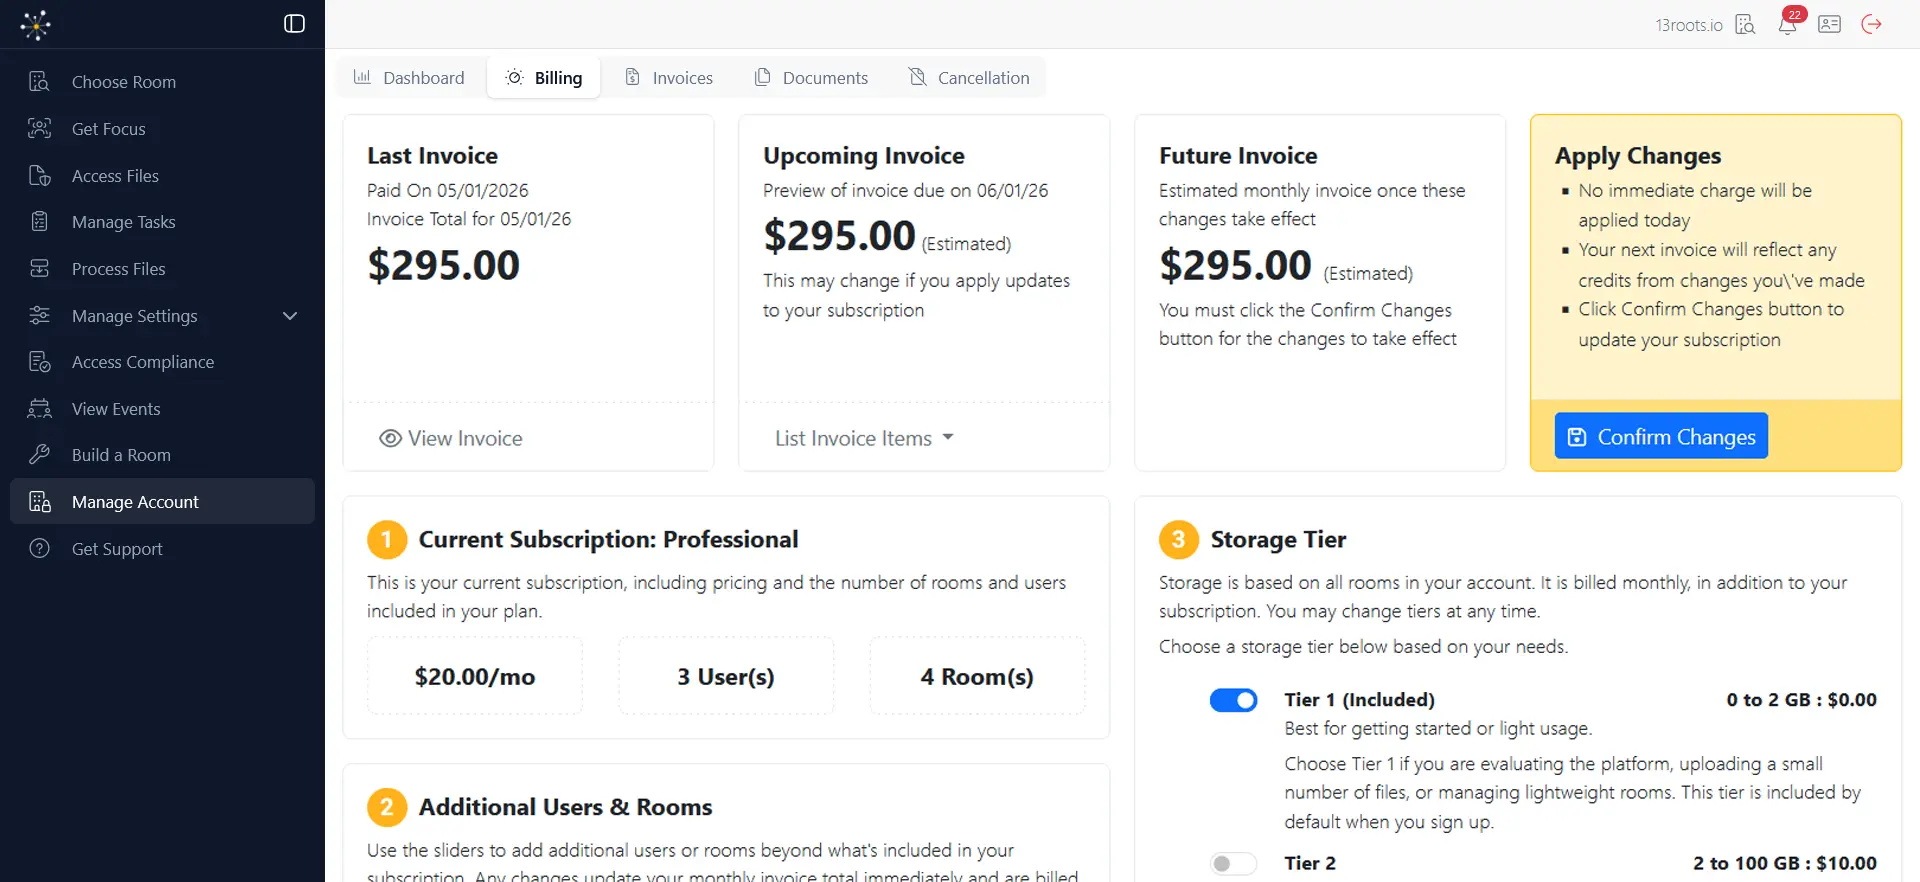1920x882 pixels.
Task: Open Manage Account in the sidebar
Action: click(162, 501)
